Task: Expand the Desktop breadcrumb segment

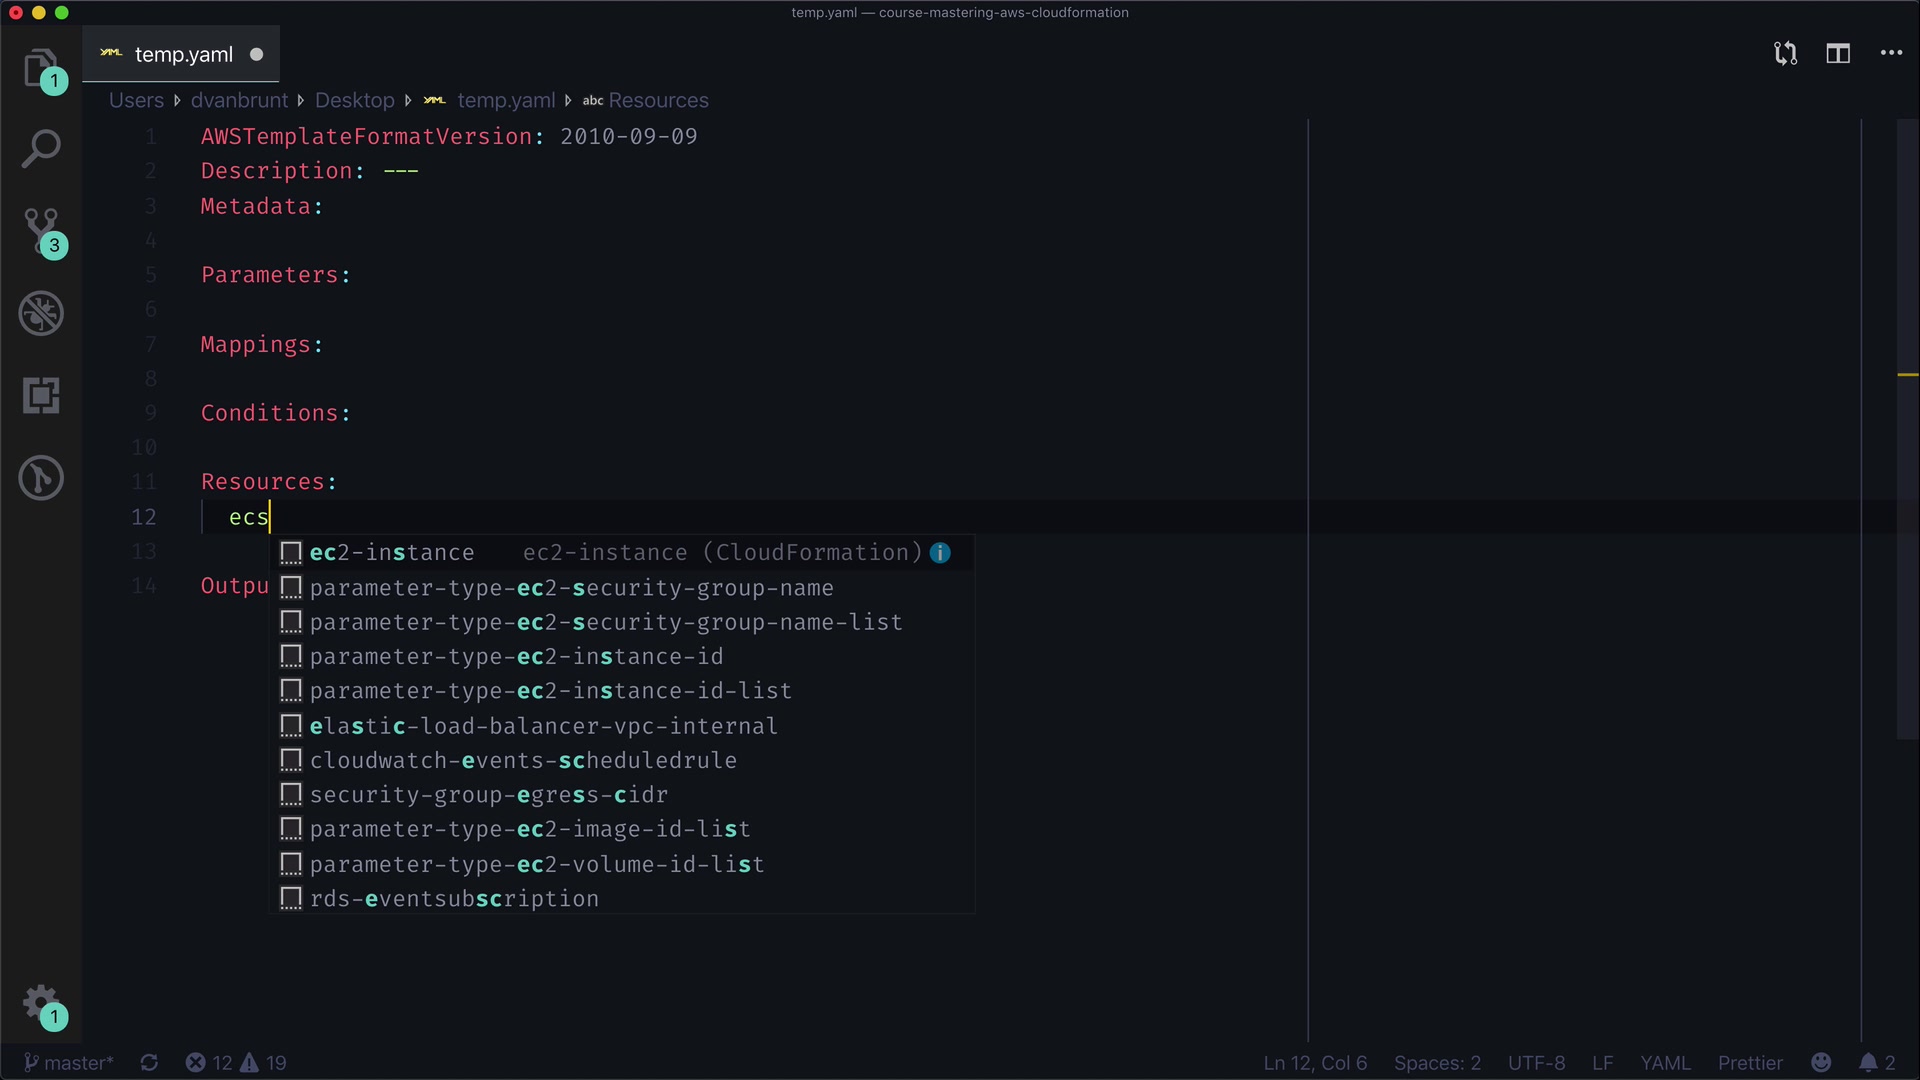Action: pos(354,100)
